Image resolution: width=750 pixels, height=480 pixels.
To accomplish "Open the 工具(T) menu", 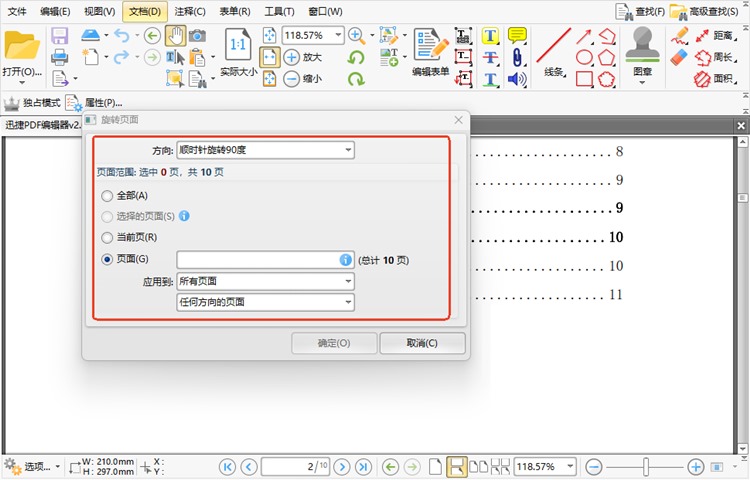I will 280,11.
